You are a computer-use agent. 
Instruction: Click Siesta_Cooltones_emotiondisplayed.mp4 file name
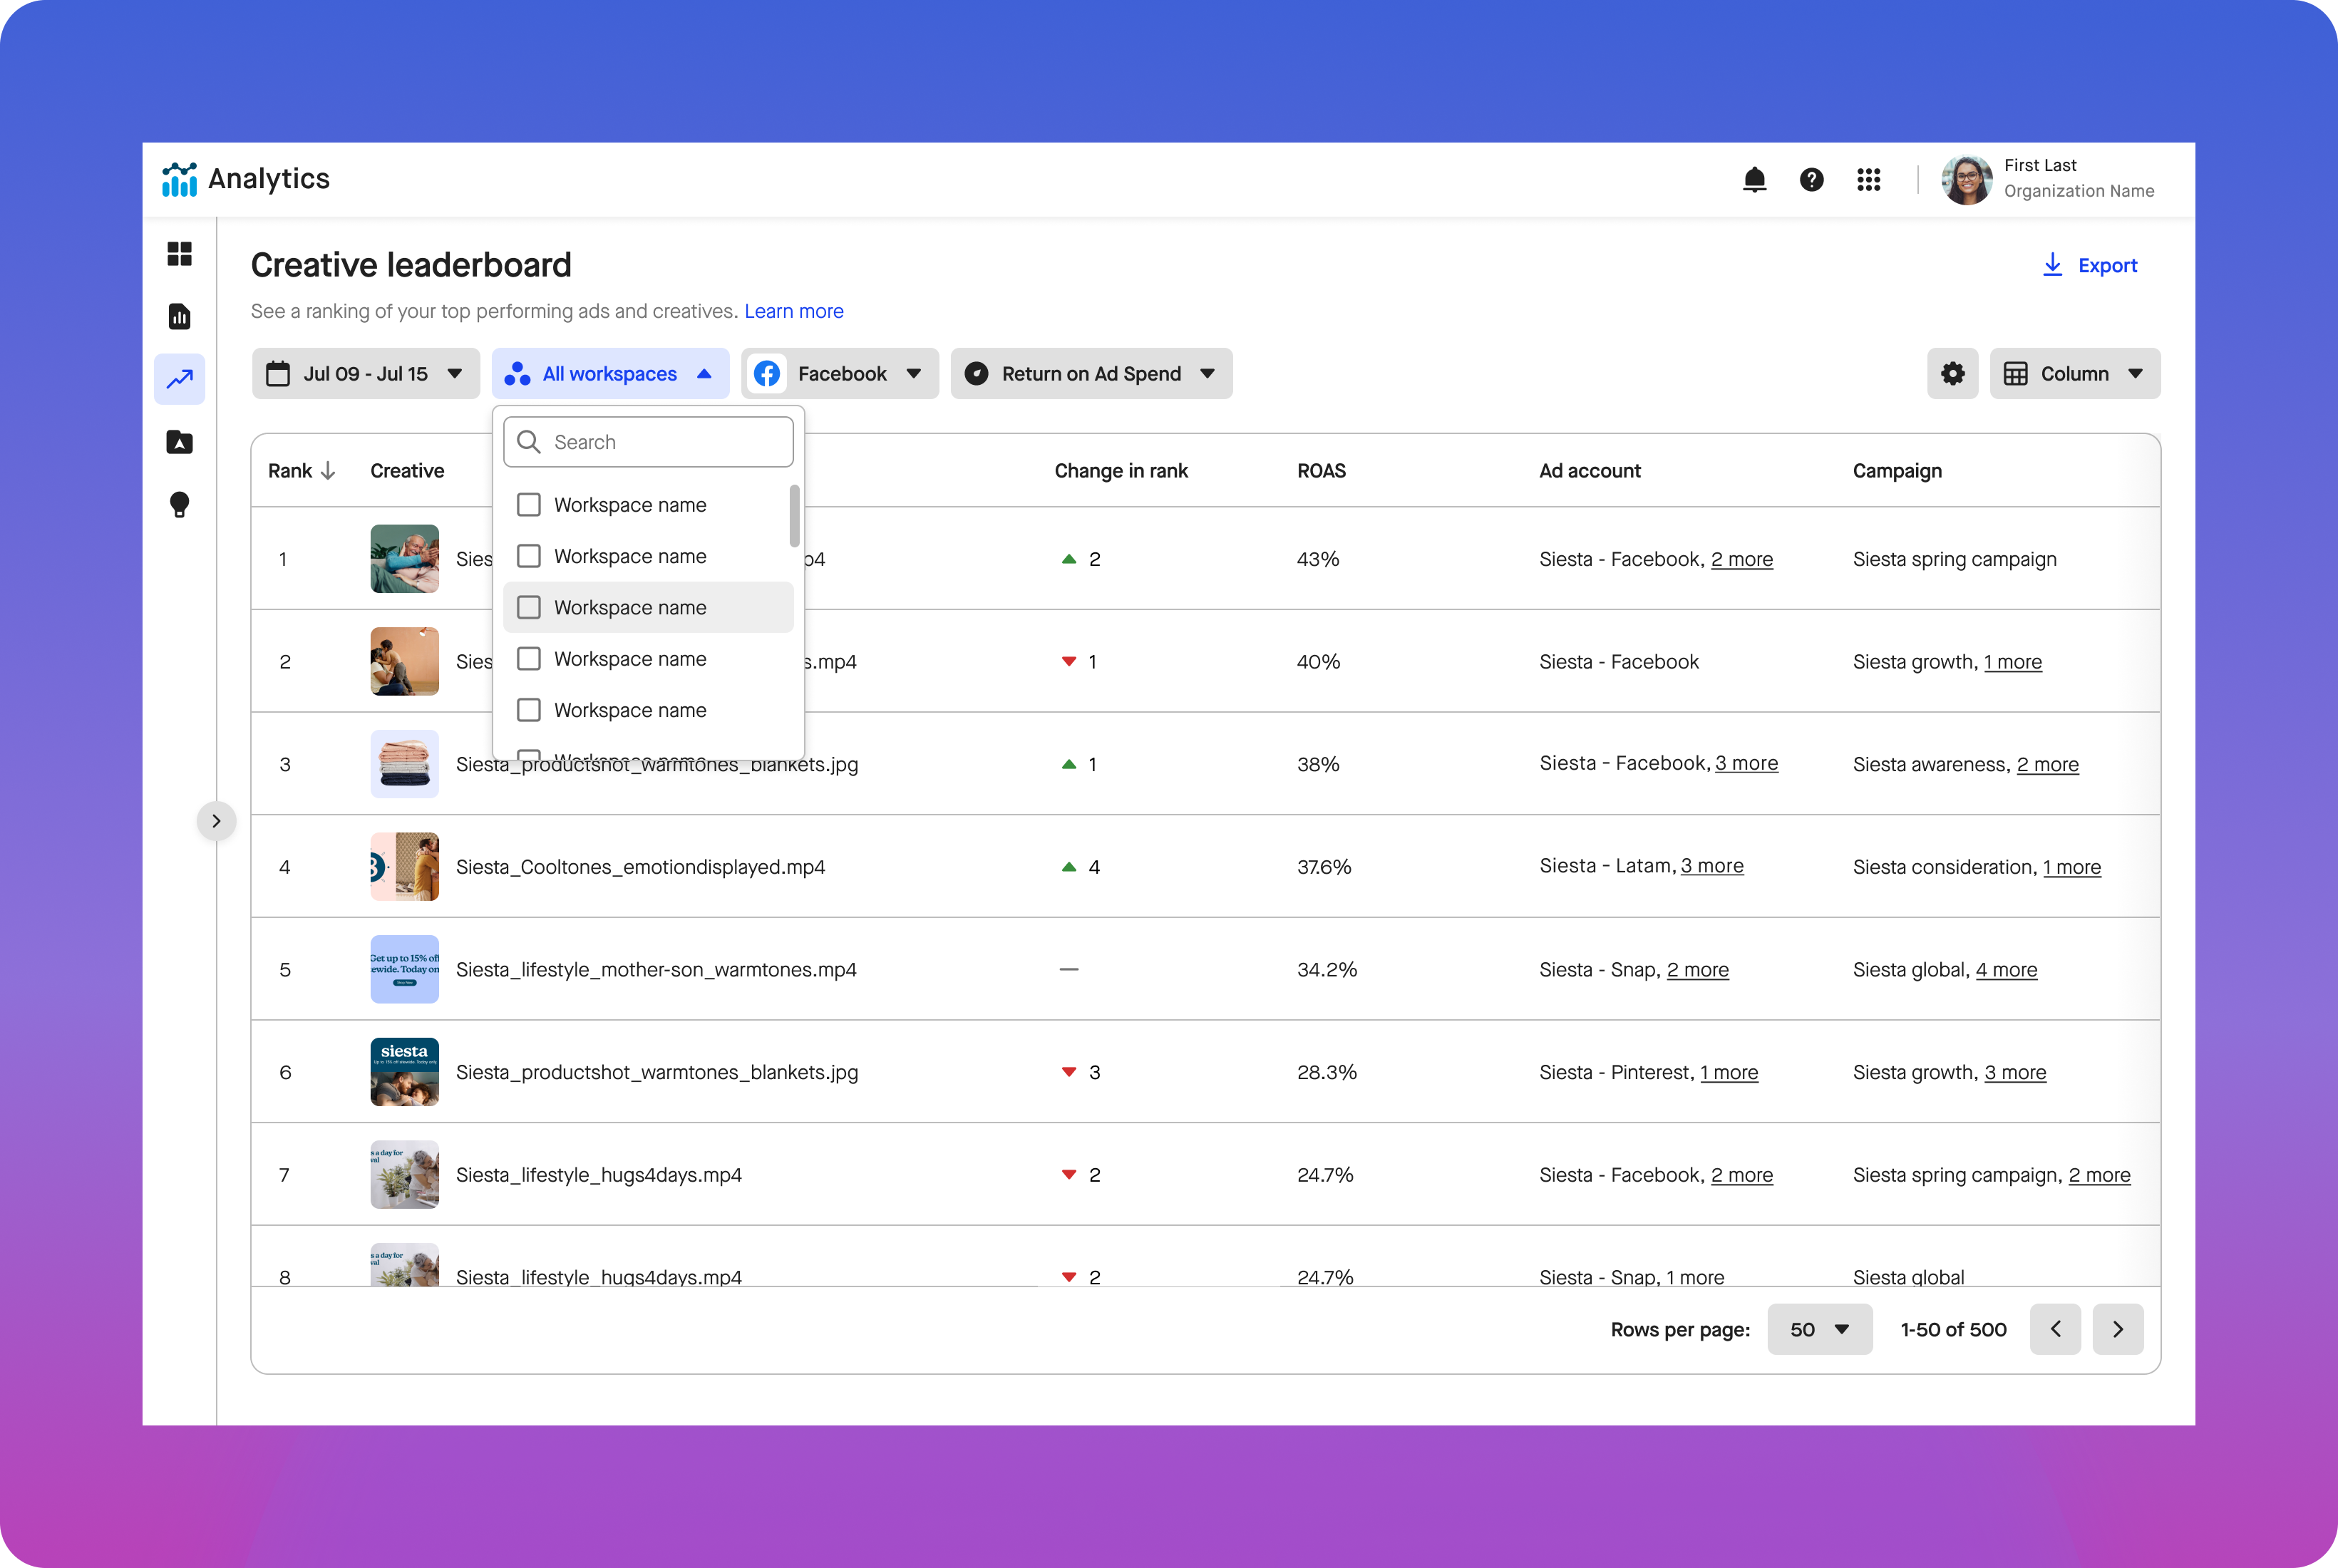[640, 867]
